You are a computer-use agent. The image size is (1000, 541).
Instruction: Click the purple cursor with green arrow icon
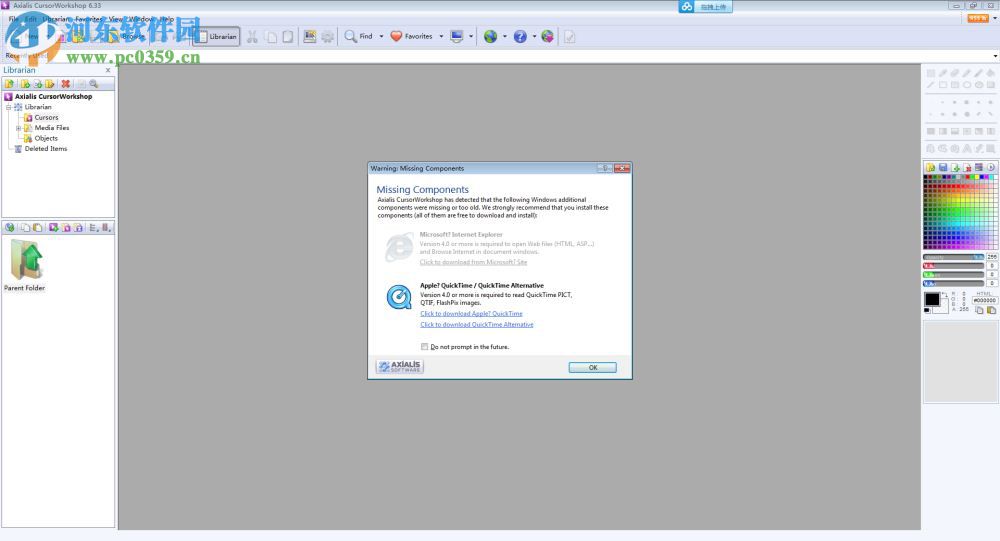tap(54, 228)
